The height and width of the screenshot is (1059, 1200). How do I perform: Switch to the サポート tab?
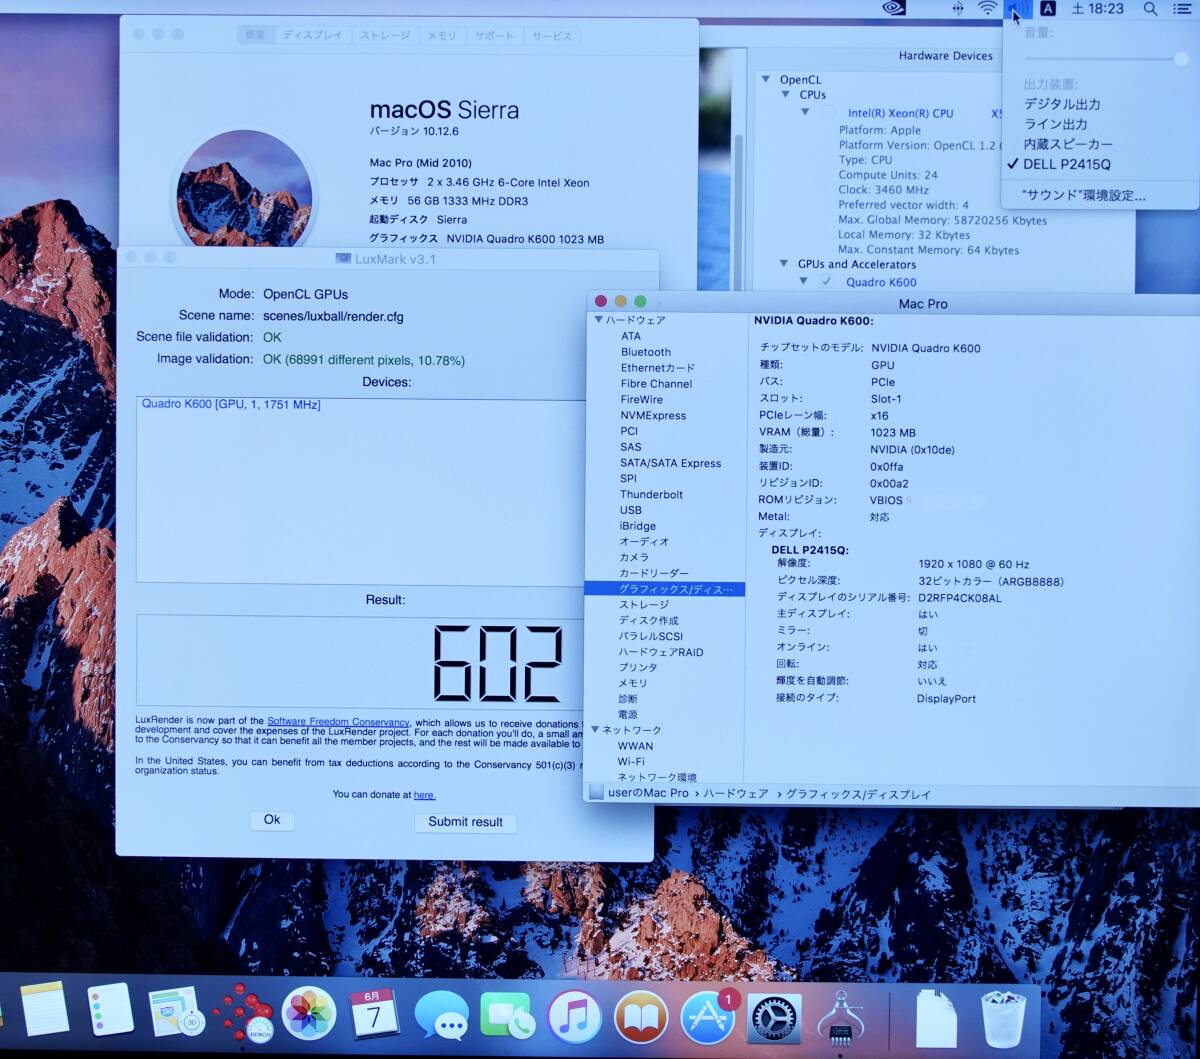pos(494,35)
